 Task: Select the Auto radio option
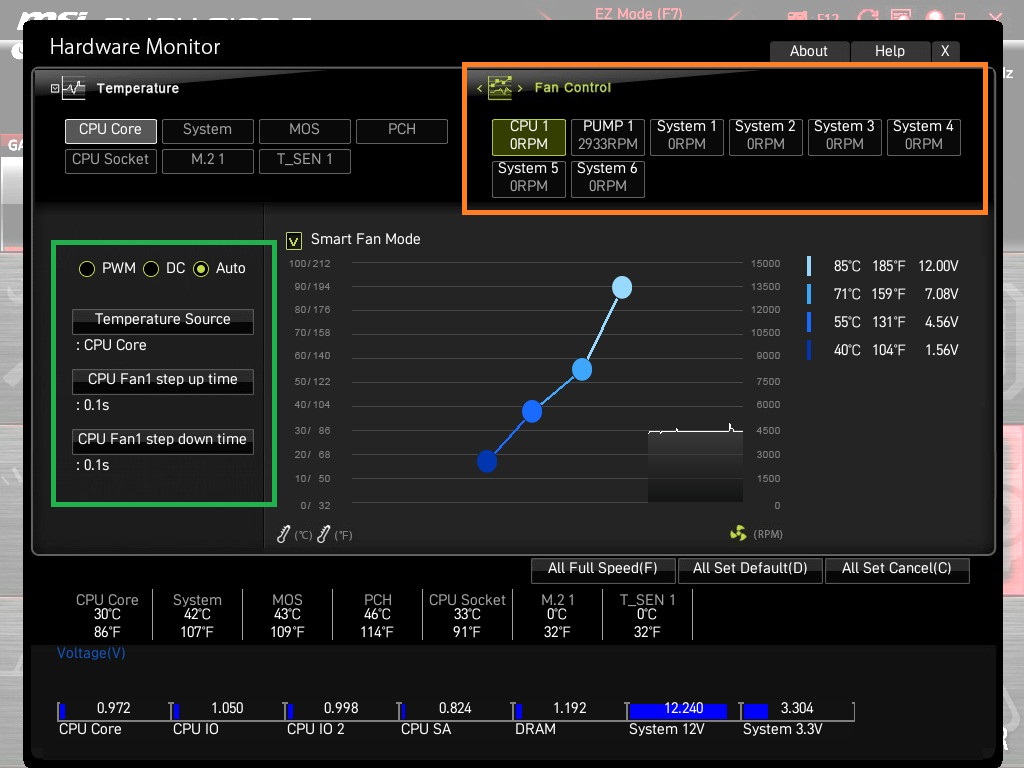point(201,268)
